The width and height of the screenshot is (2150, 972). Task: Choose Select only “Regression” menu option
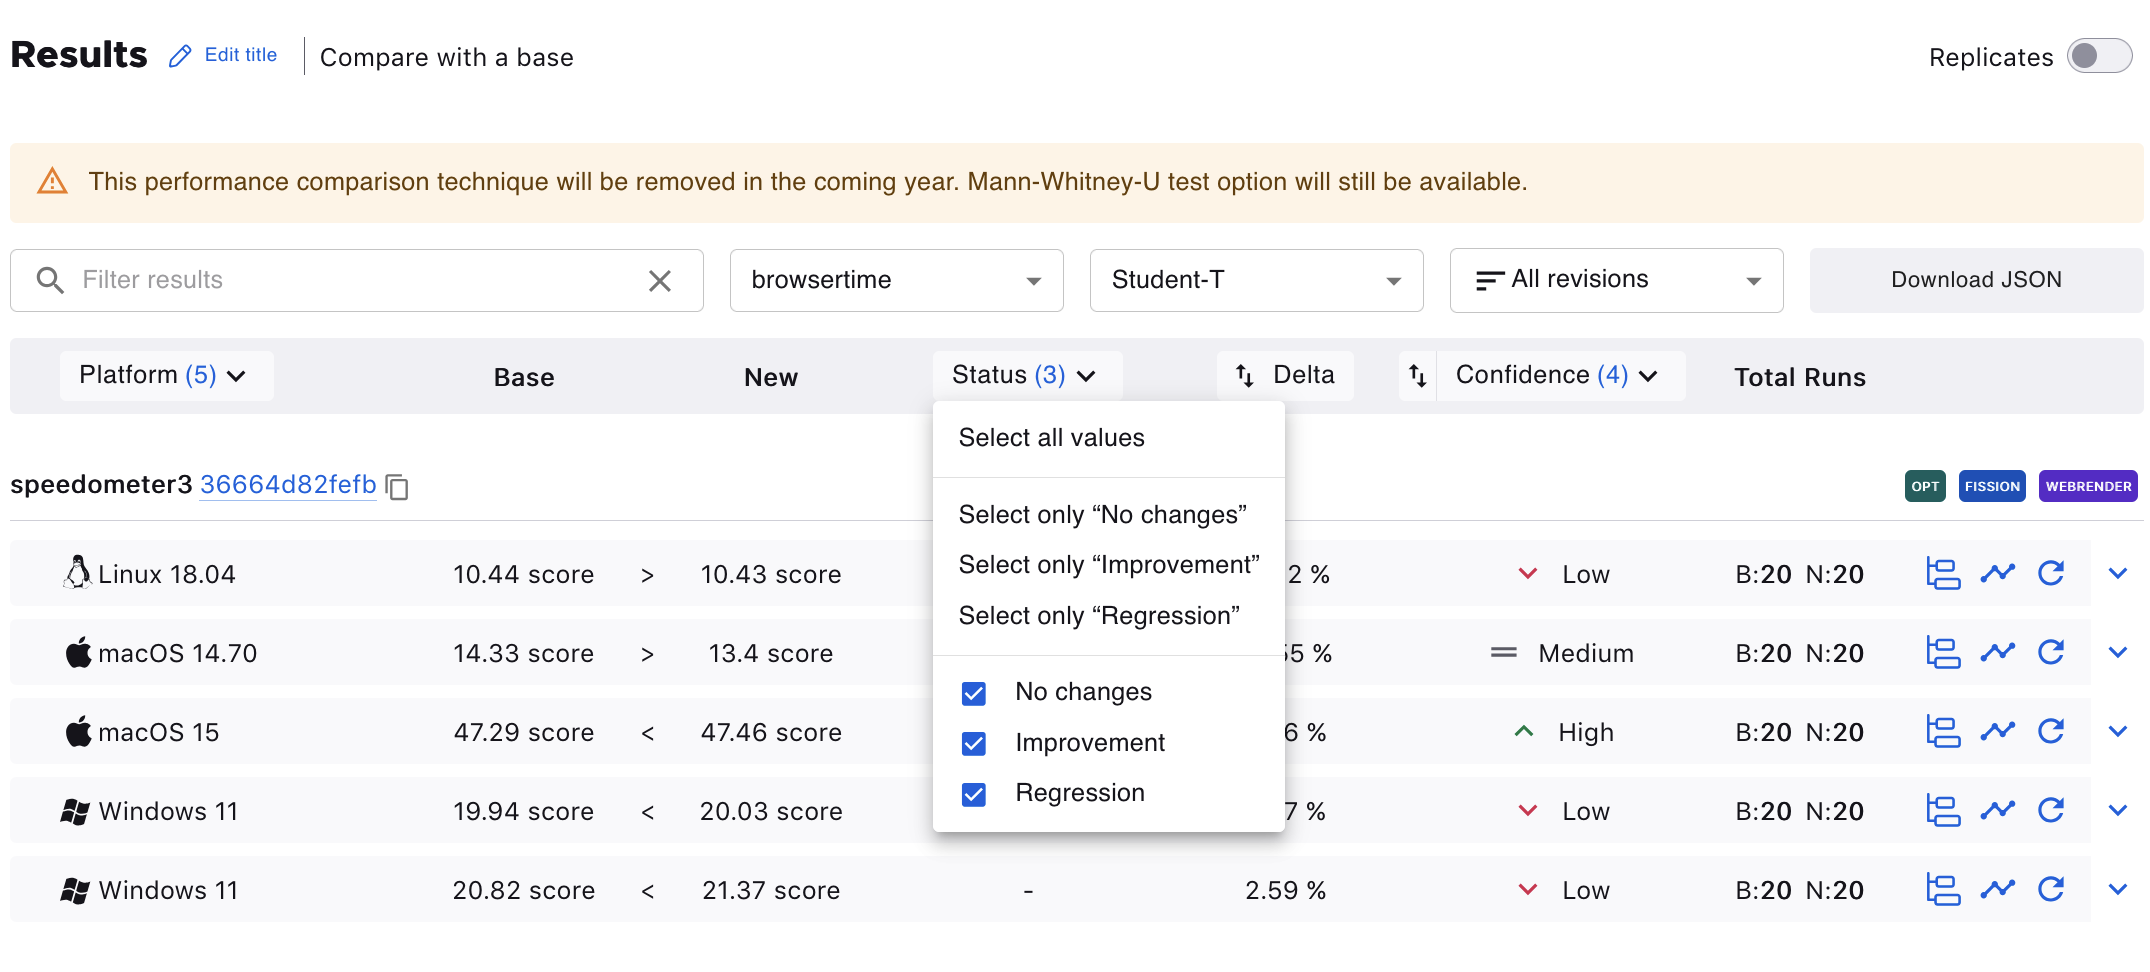(1099, 616)
